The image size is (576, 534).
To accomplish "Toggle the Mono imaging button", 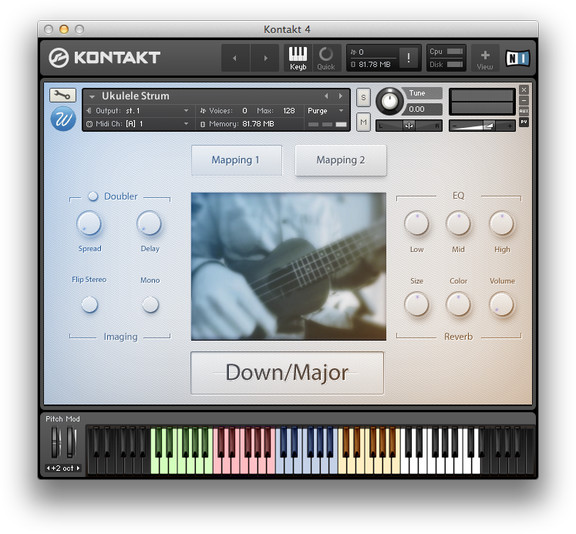I will (150, 304).
